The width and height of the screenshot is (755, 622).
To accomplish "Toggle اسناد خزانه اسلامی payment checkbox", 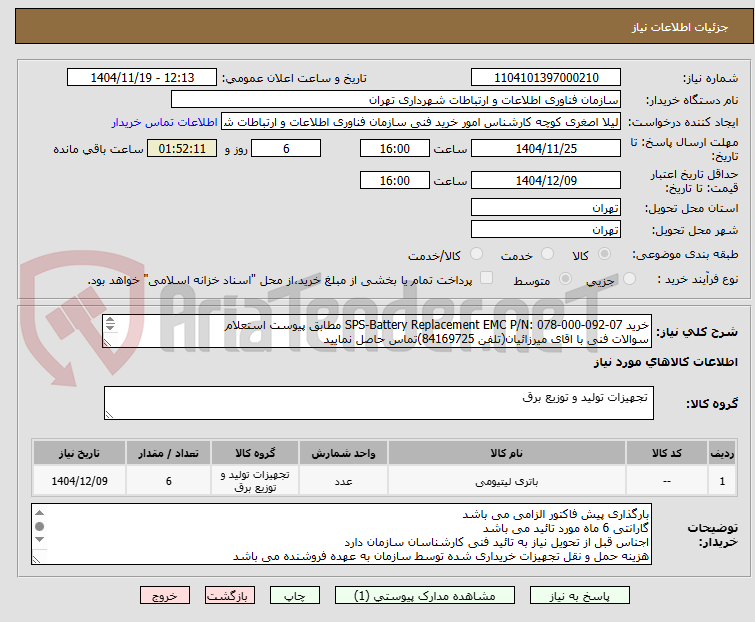I will [487, 278].
